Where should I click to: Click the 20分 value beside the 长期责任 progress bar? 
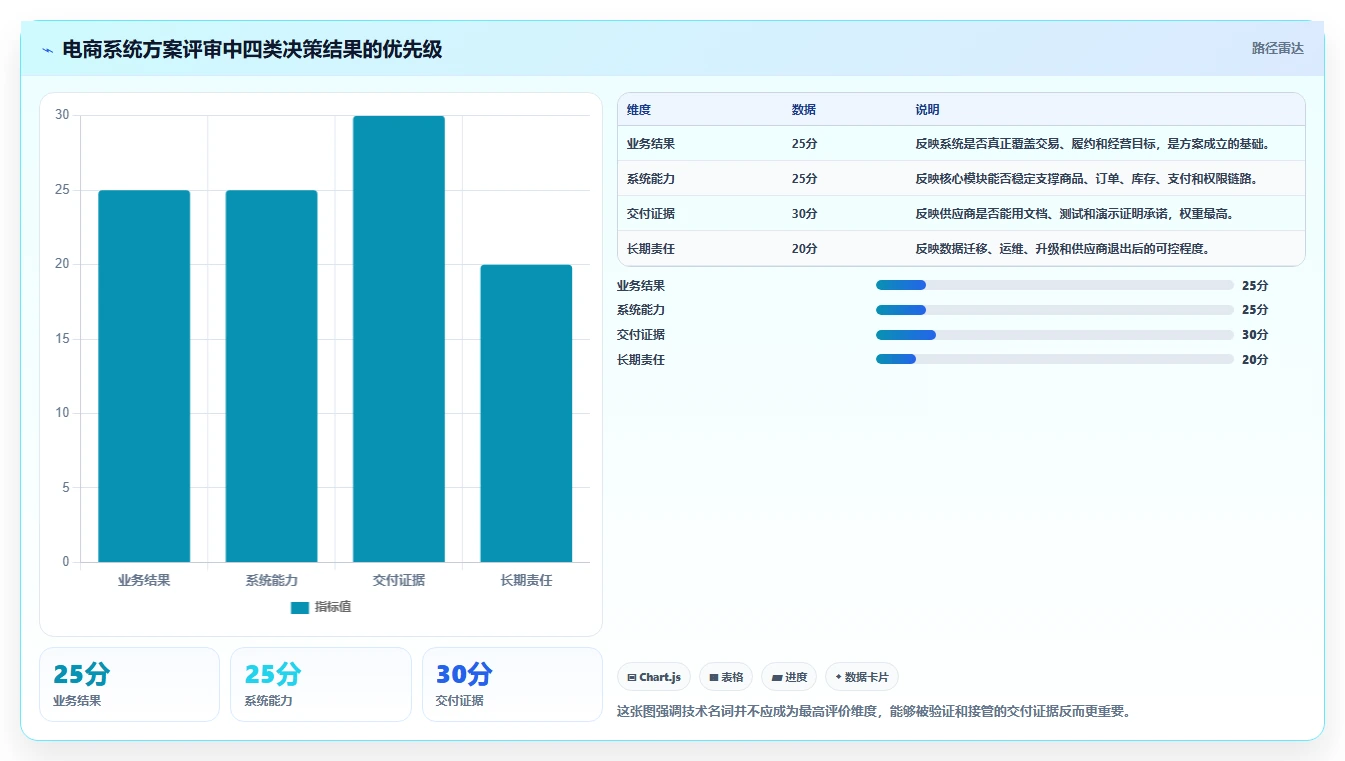click(x=1255, y=360)
